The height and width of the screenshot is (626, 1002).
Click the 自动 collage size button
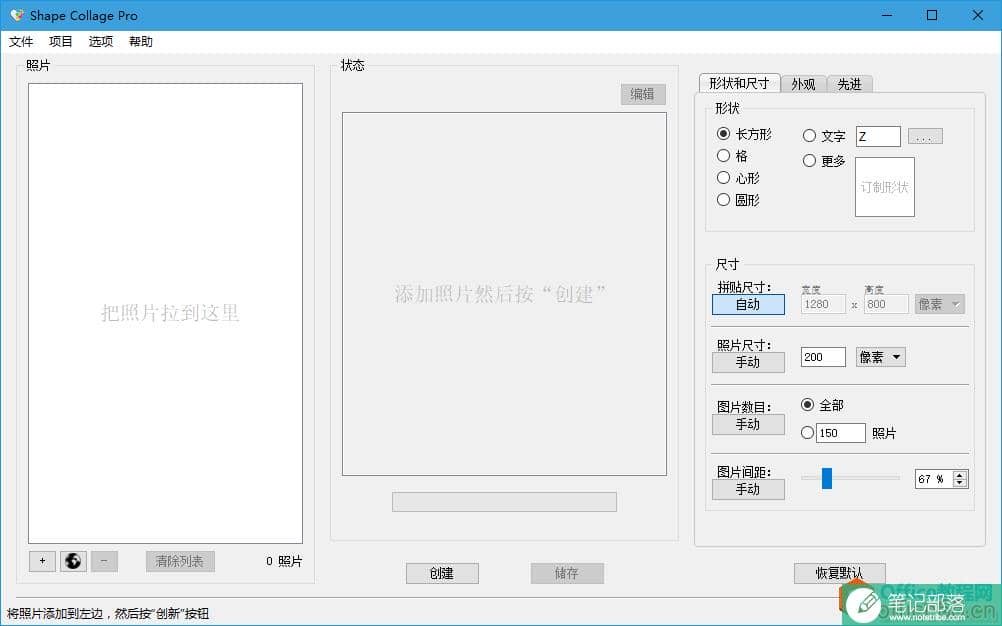pyautogui.click(x=748, y=304)
